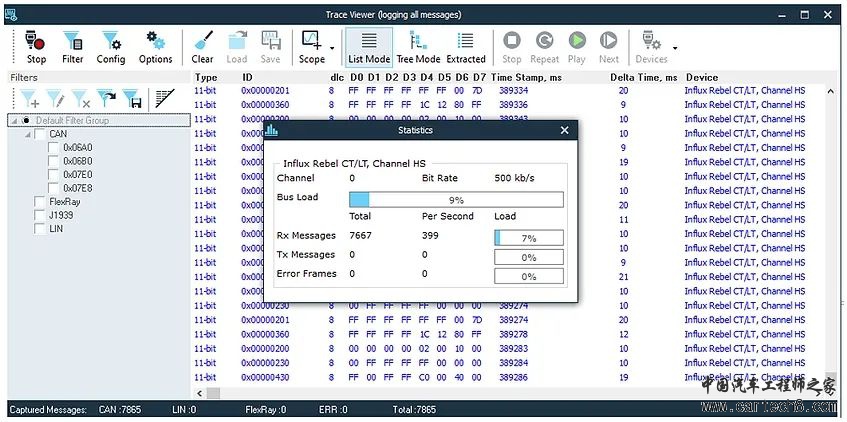Viewport: 847px width, 422px height.
Task: Select the 0x00000430 row at 389286
Action: click(x=507, y=377)
